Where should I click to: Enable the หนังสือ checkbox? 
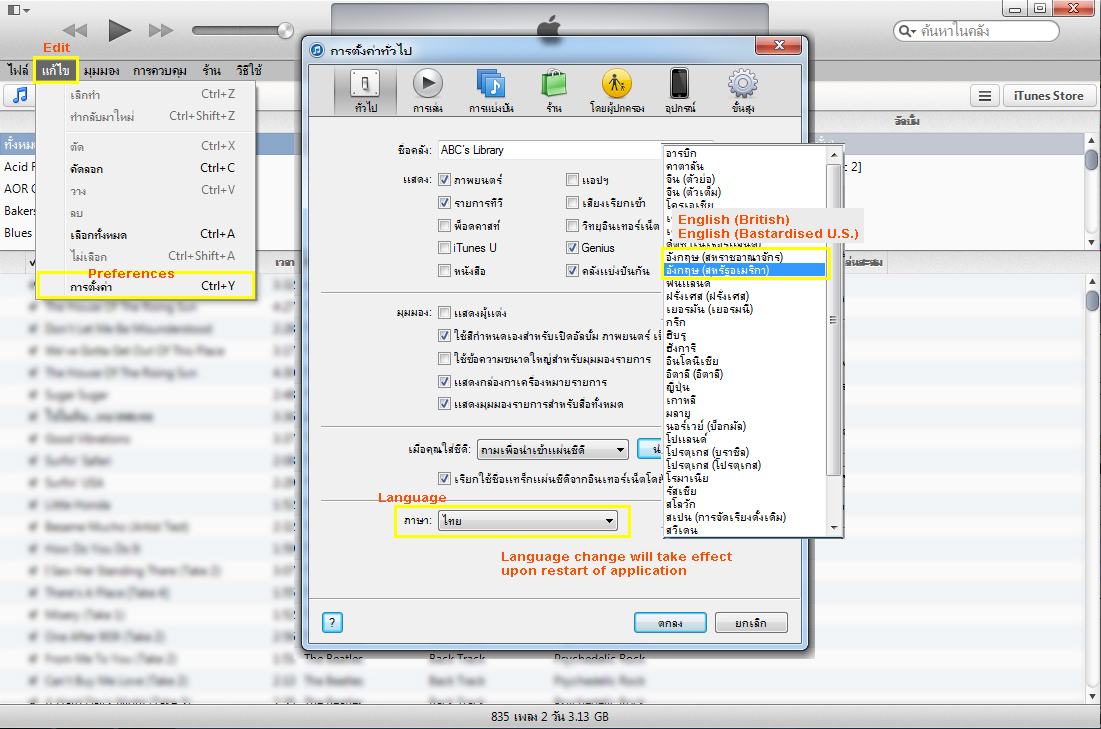pyautogui.click(x=444, y=270)
